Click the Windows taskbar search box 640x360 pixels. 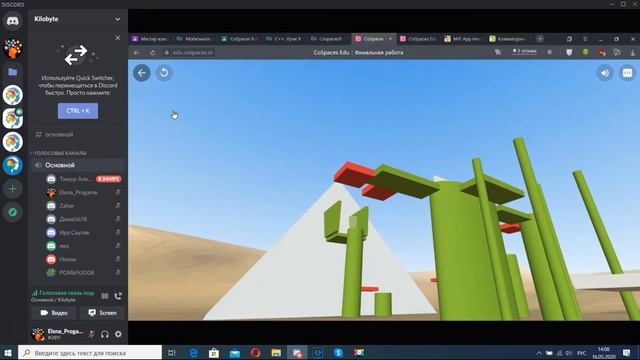click(x=90, y=353)
